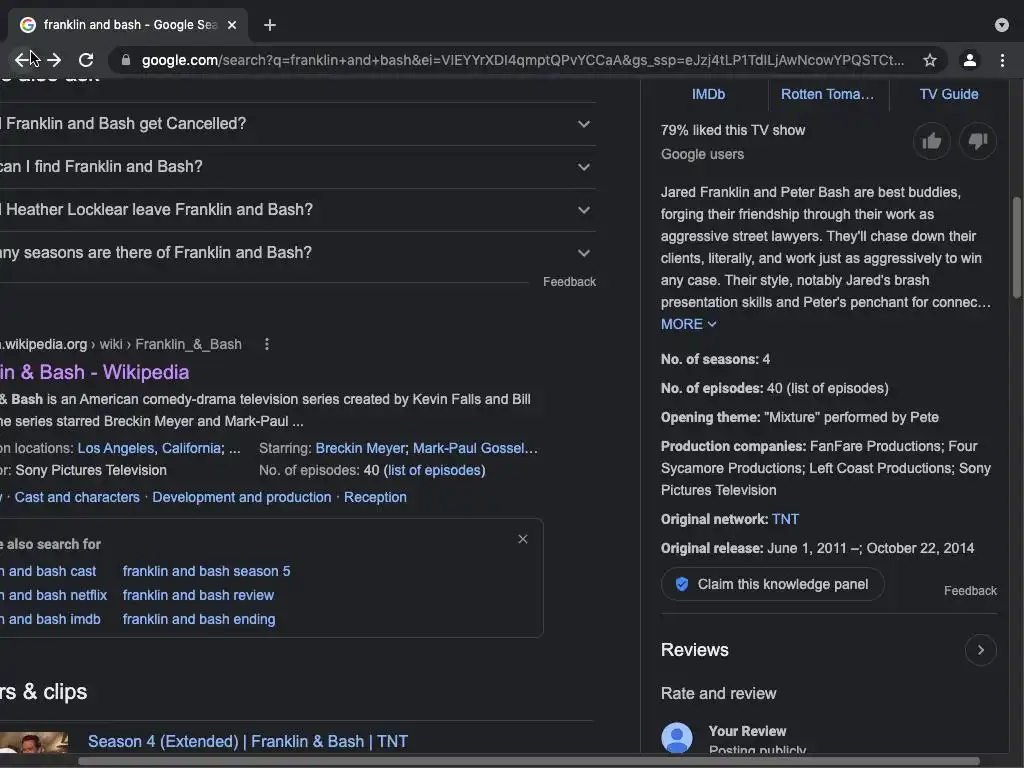The height and width of the screenshot is (768, 1024).
Task: Open the Chrome three-dot menu
Action: pos(1002,60)
